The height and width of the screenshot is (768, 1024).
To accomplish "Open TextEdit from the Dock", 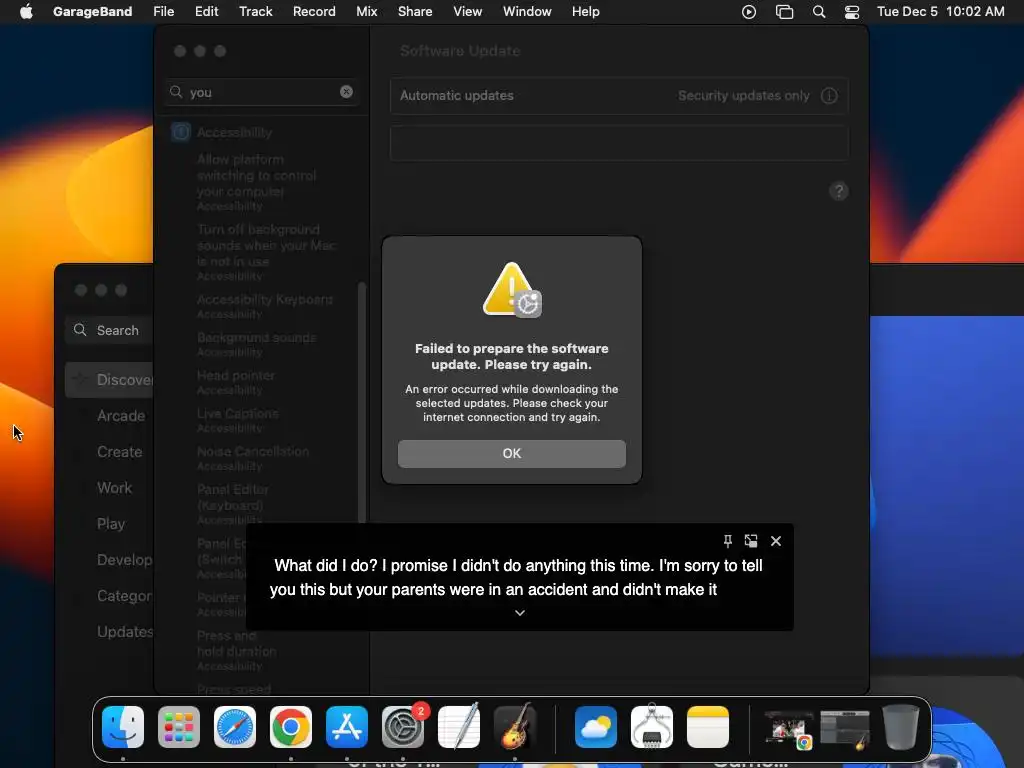I will coord(458,727).
